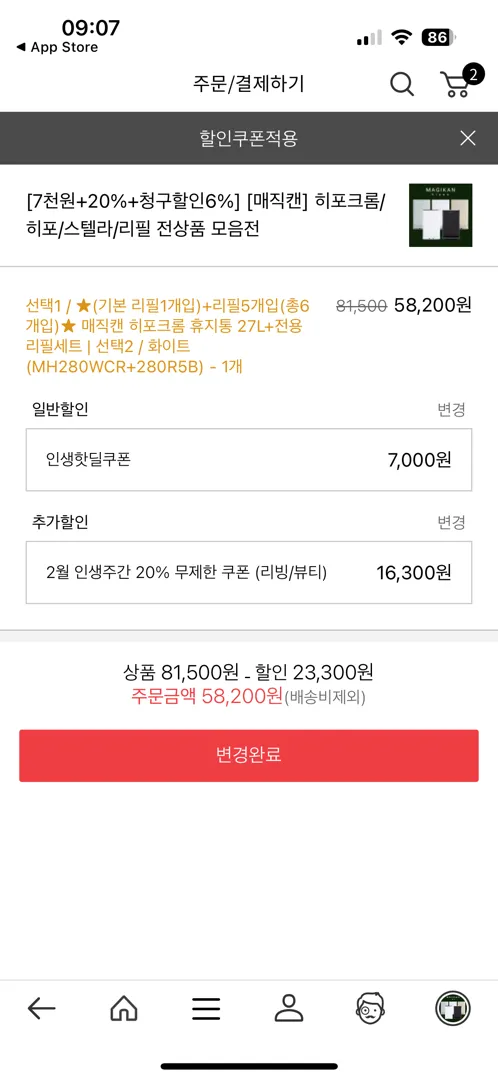Open the shopping cart with 2 items
Viewport: 498px width, 1080px height.
[x=457, y=82]
